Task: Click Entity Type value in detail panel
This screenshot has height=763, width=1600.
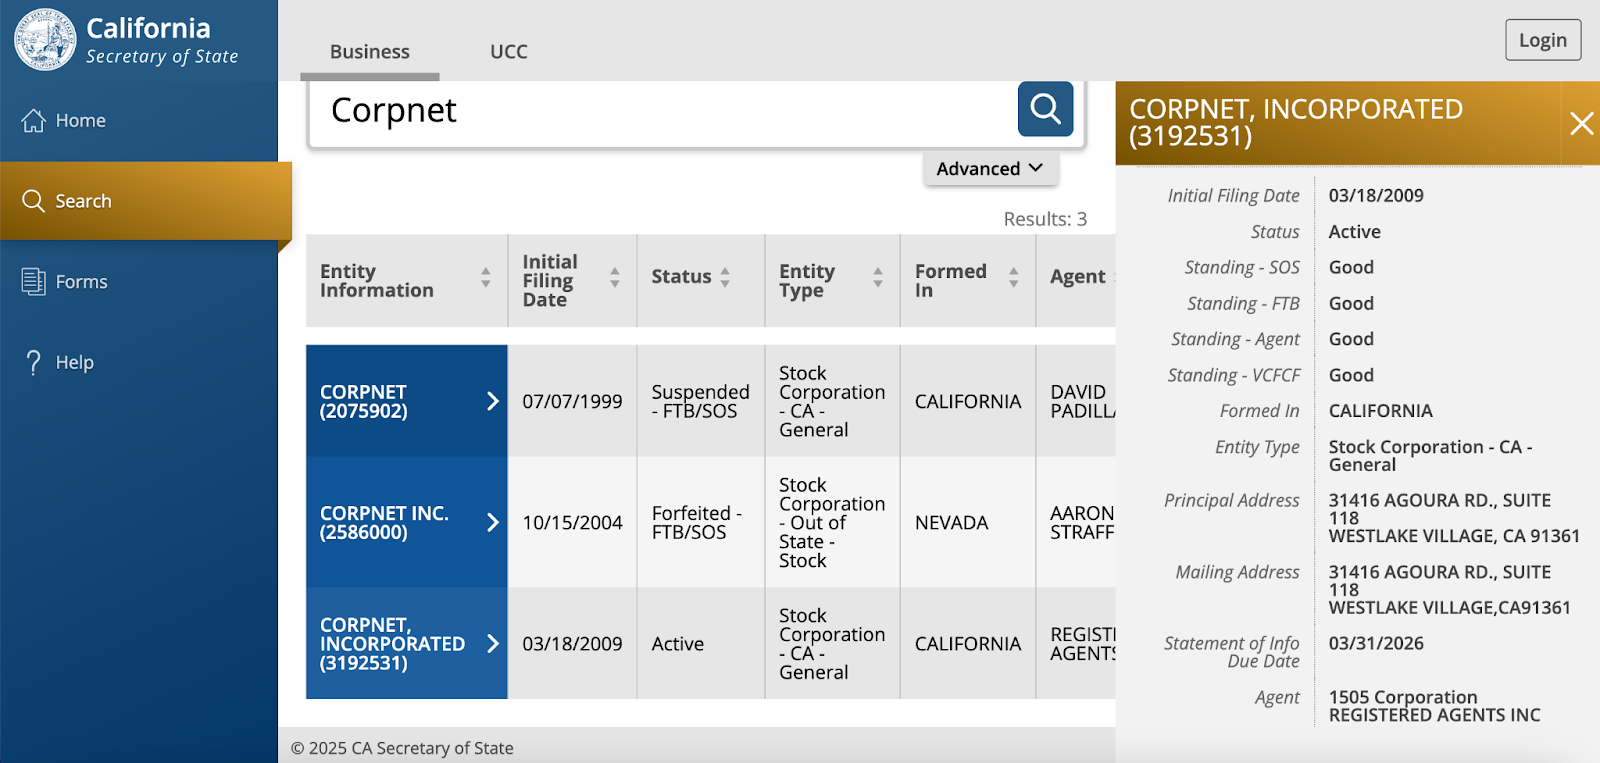Action: click(1430, 456)
